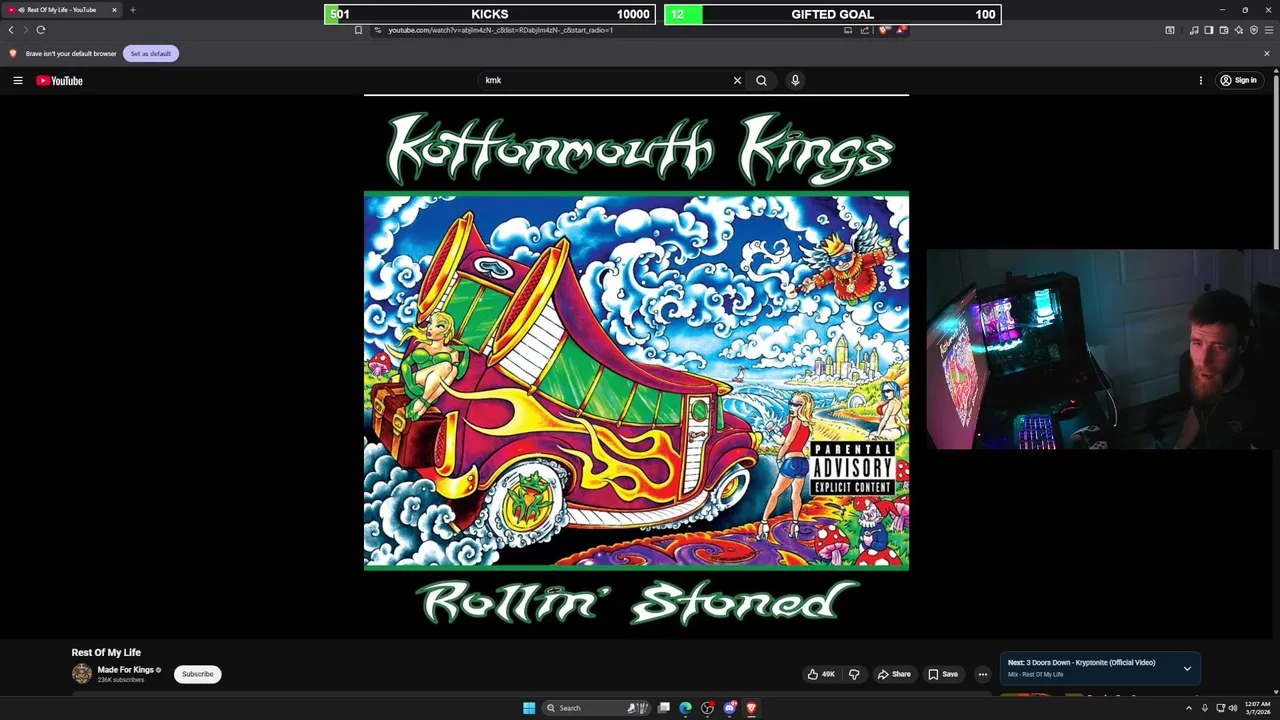Share the page URL via address bar icon
Image resolution: width=1280 pixels, height=720 pixels.
(x=865, y=30)
